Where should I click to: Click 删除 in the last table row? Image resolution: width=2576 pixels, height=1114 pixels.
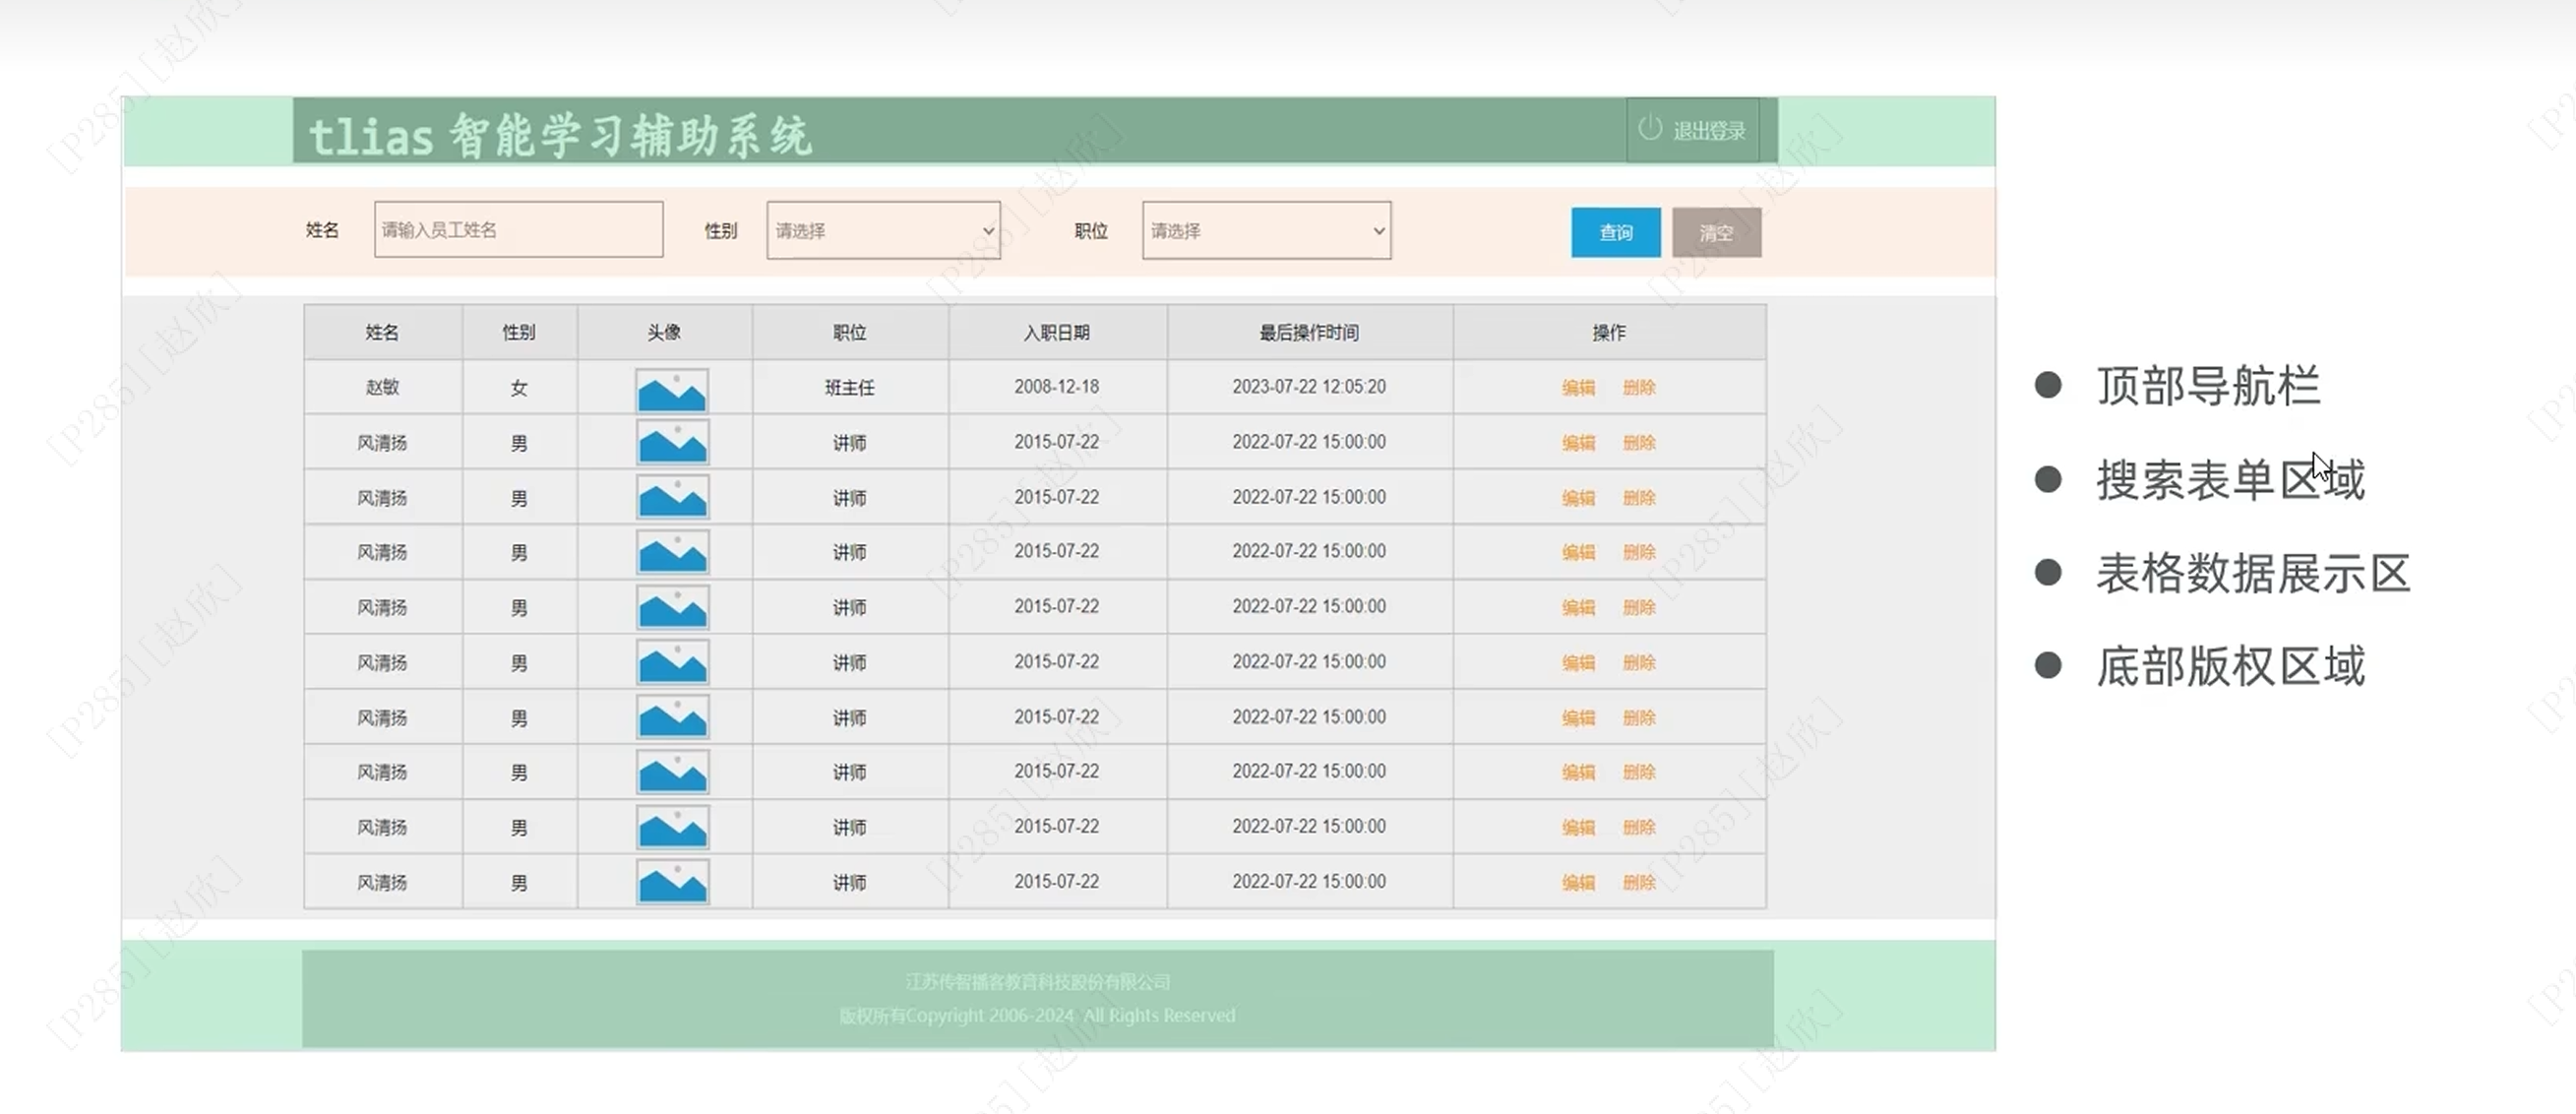(1639, 883)
